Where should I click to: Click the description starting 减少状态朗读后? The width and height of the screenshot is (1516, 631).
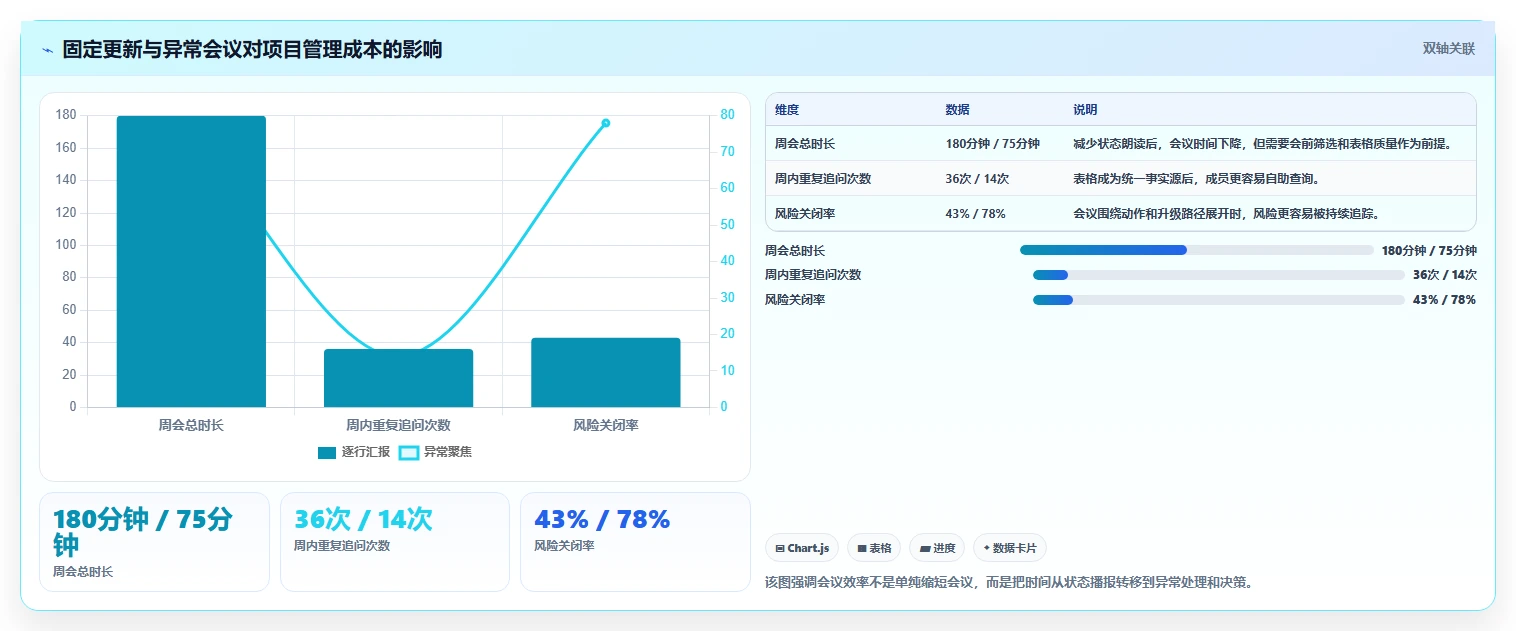[1262, 144]
